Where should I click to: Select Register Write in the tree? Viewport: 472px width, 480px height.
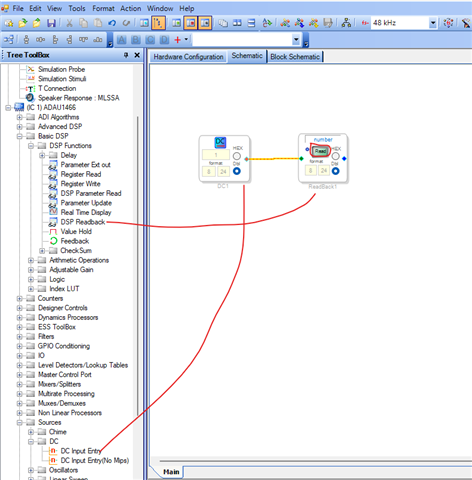80,184
